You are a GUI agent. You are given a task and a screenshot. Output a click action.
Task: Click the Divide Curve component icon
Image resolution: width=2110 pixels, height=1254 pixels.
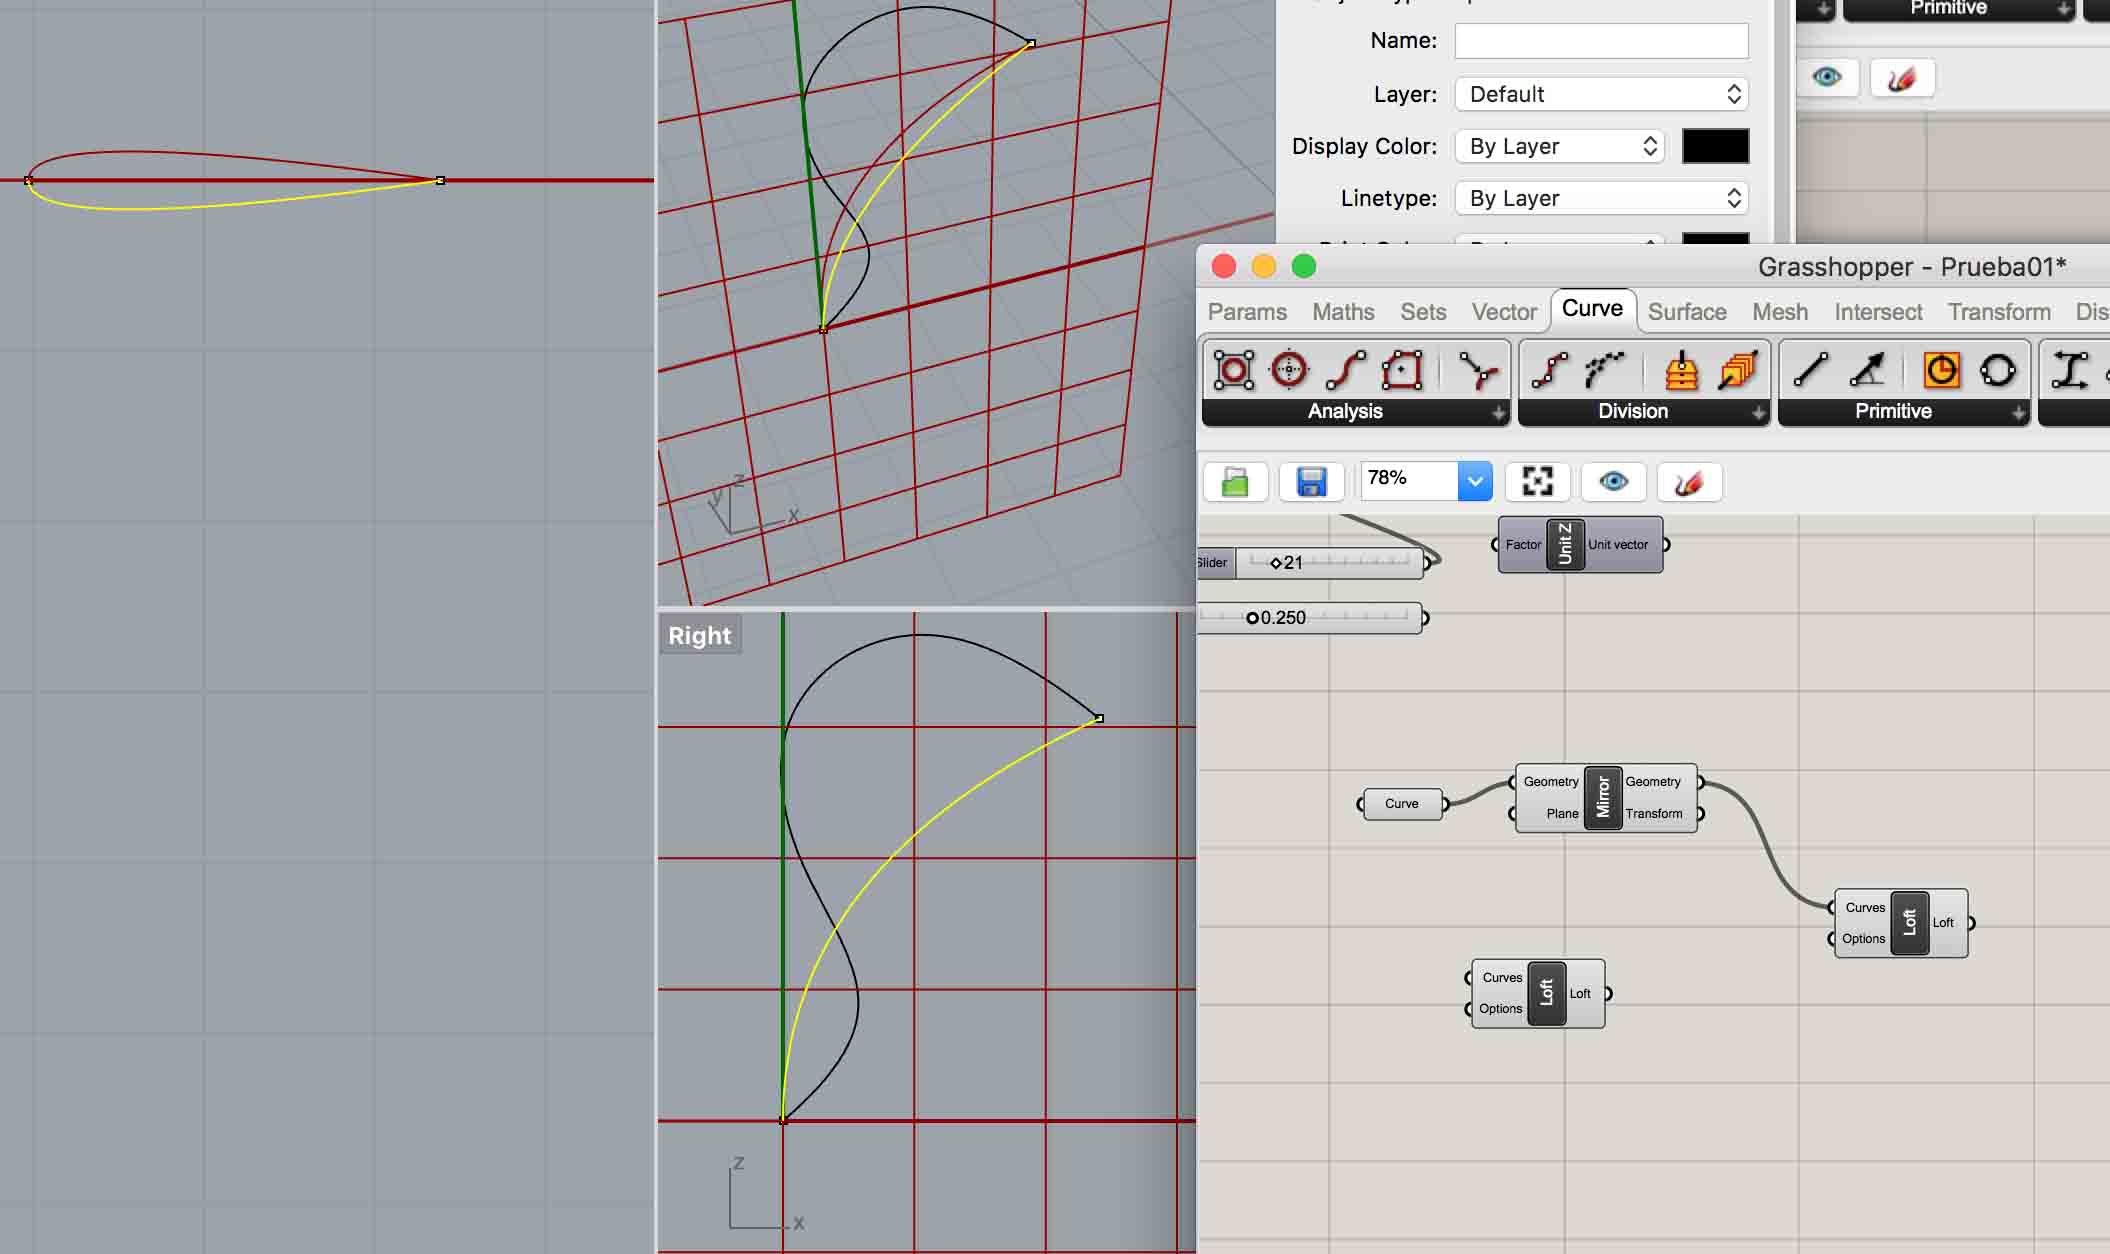tap(1549, 370)
